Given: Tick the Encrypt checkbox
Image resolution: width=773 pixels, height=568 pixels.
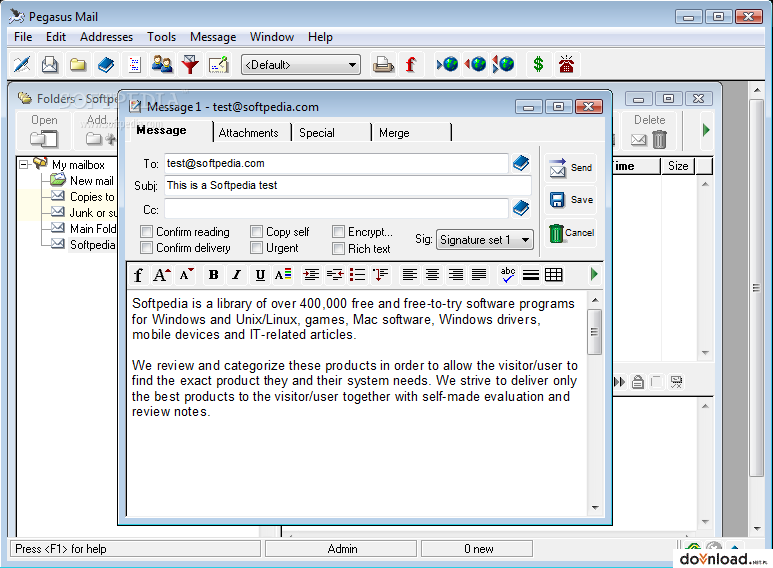Looking at the screenshot, I should pyautogui.click(x=338, y=232).
